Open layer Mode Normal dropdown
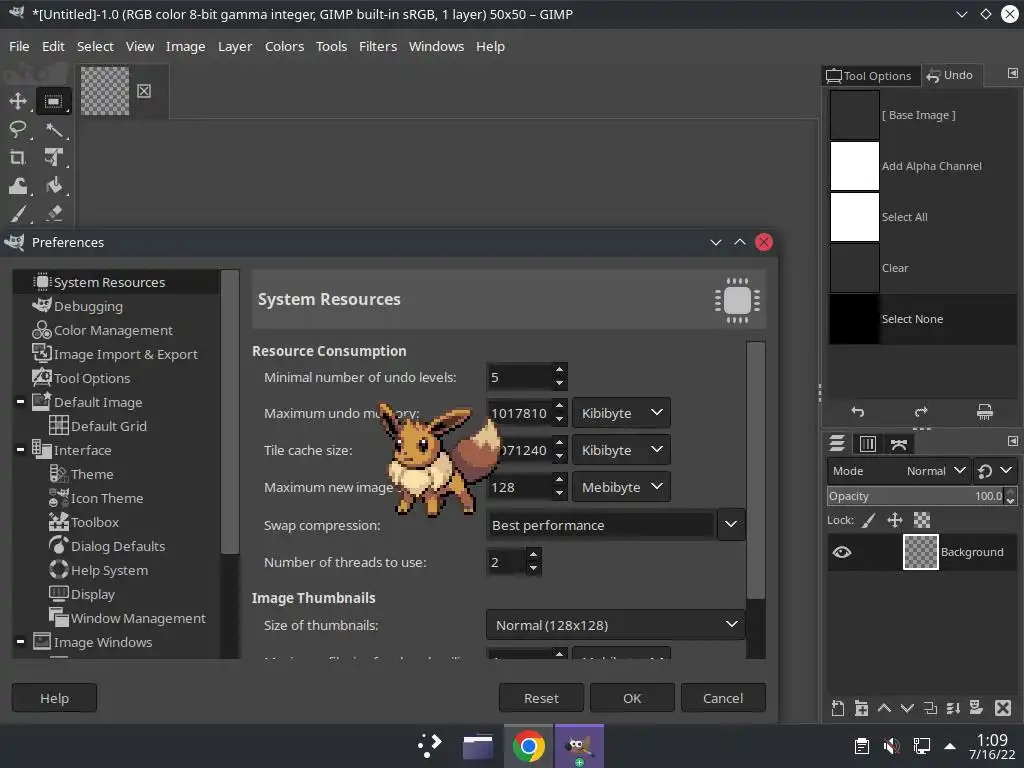Image resolution: width=1024 pixels, height=768 pixels. [x=898, y=471]
